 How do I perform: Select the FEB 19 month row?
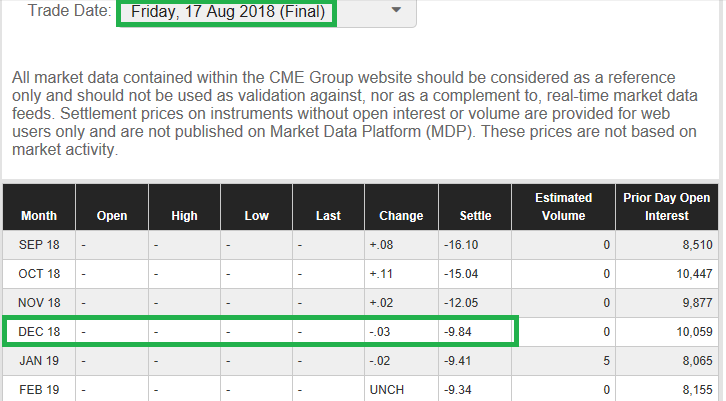(39, 388)
